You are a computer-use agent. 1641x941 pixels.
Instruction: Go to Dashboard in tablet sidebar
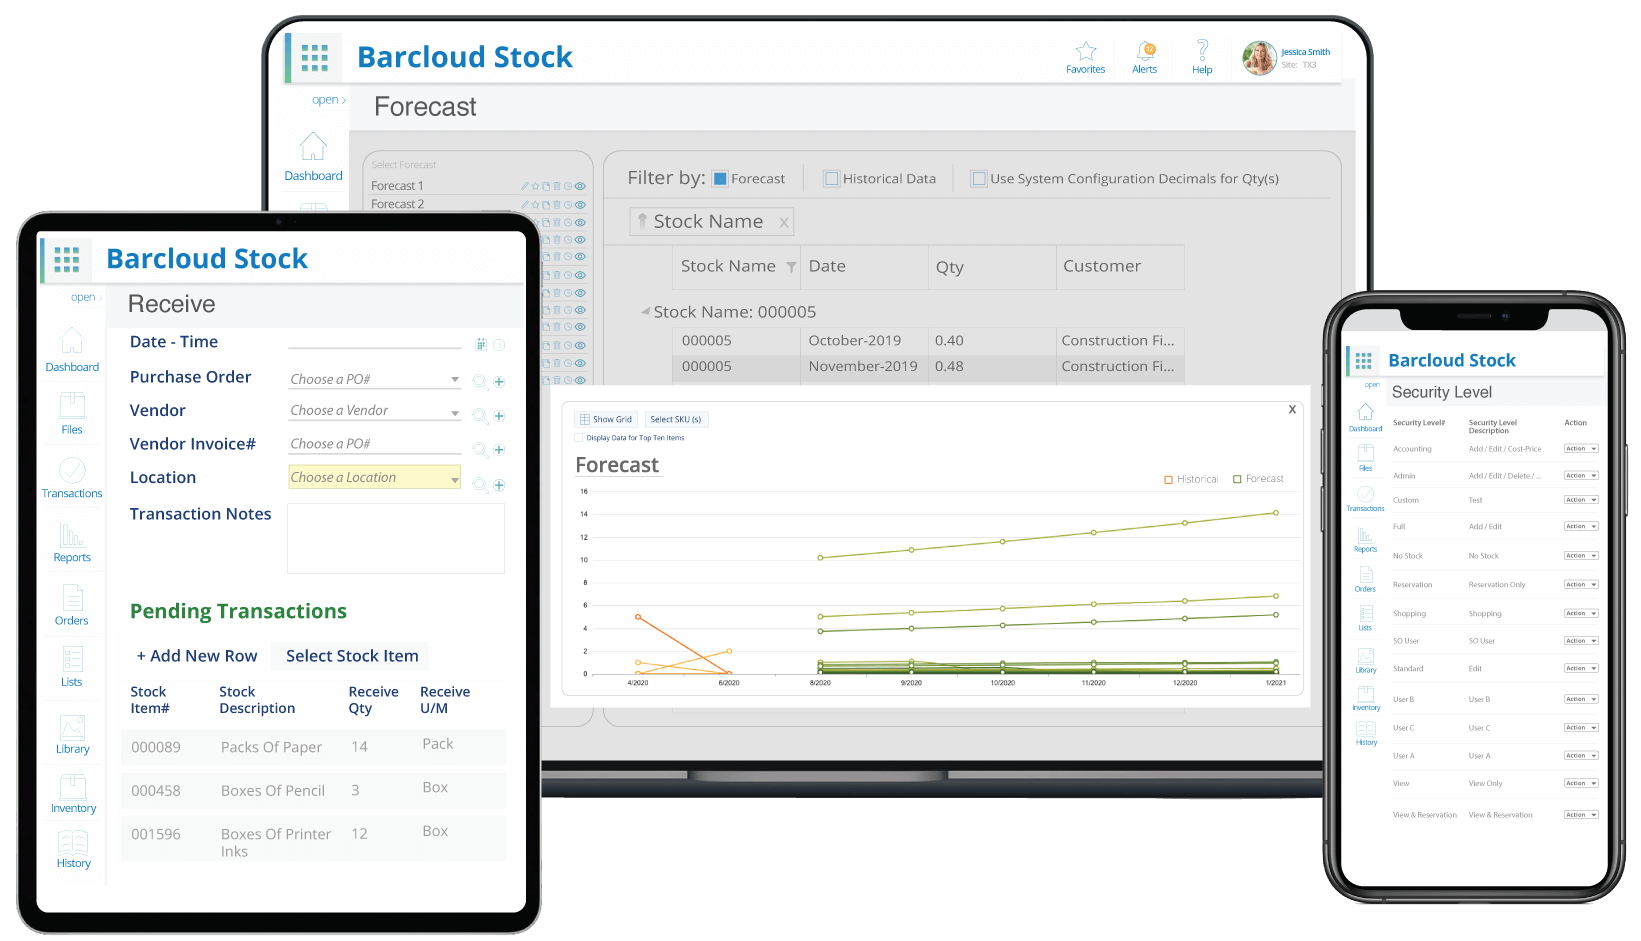click(x=72, y=350)
